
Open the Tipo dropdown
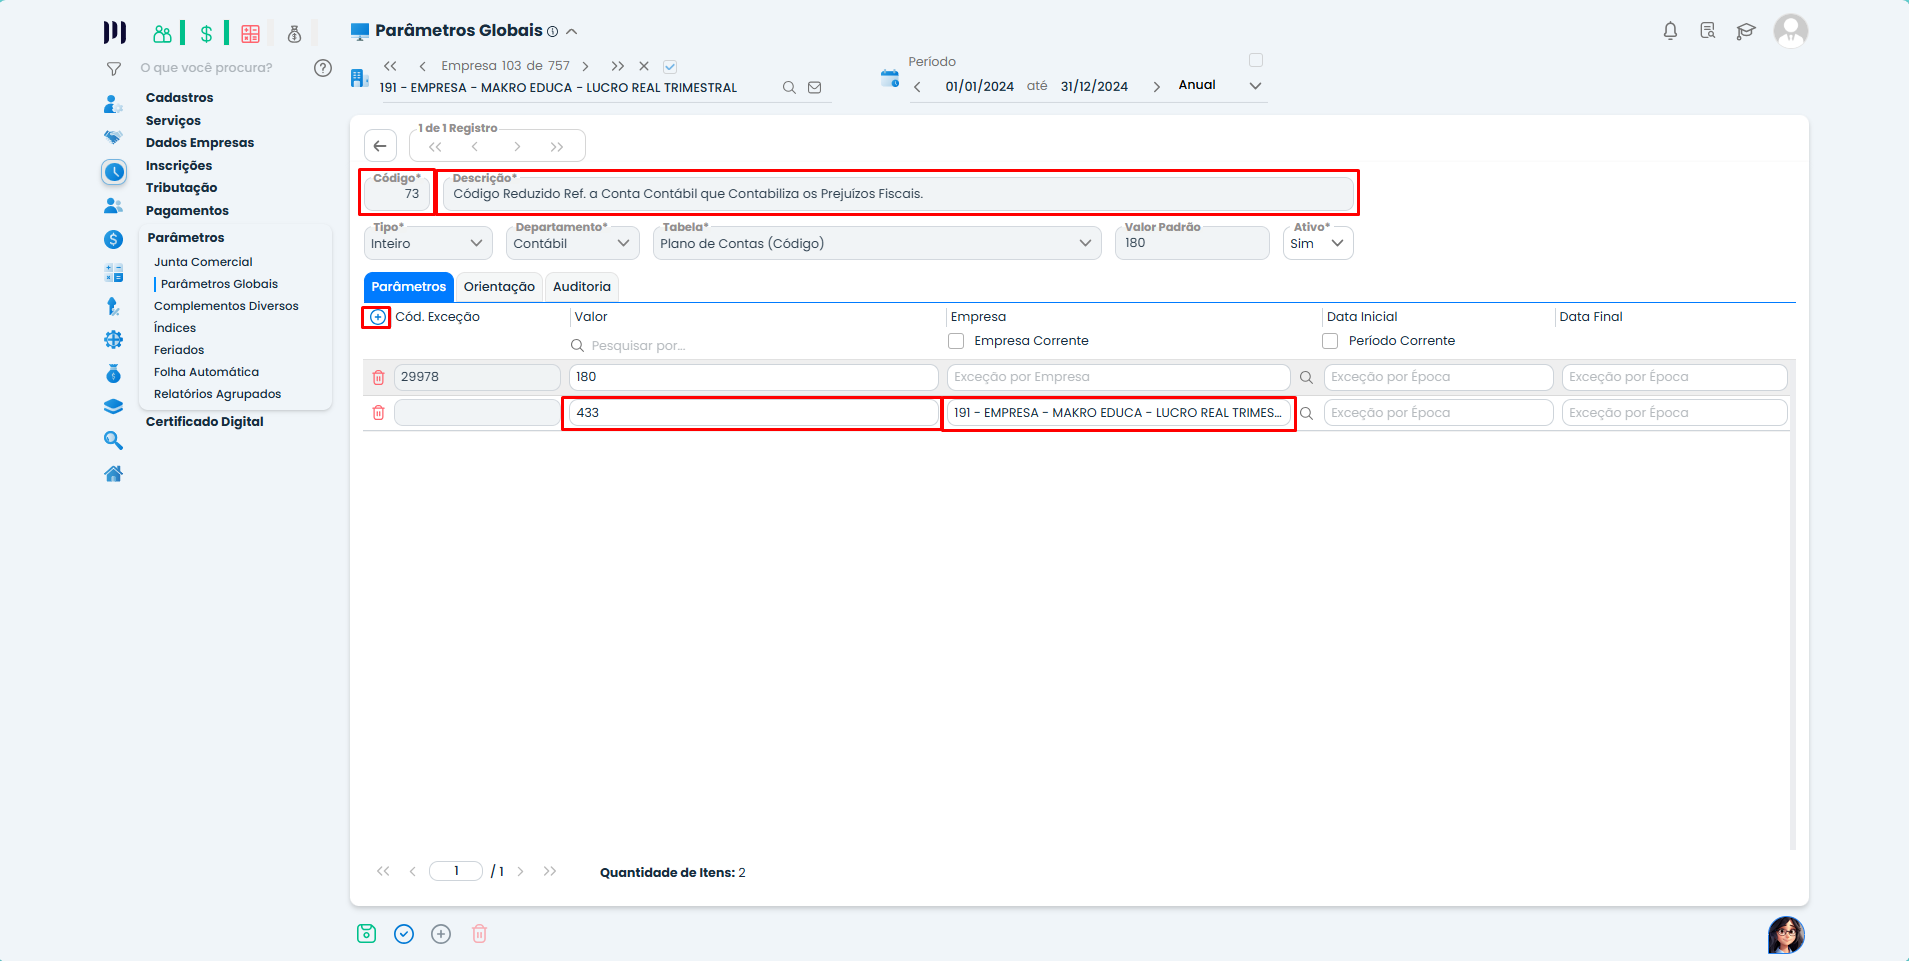(428, 243)
